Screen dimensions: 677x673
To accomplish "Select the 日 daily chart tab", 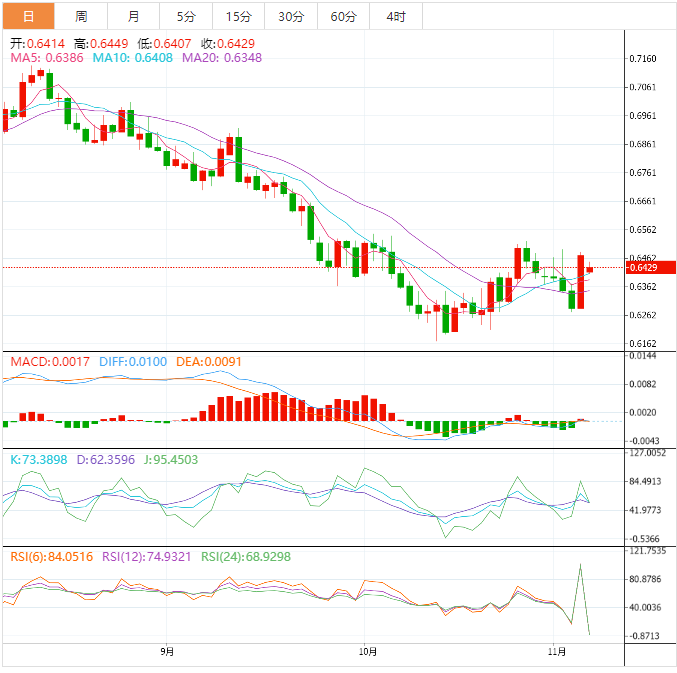I will pyautogui.click(x=28, y=16).
